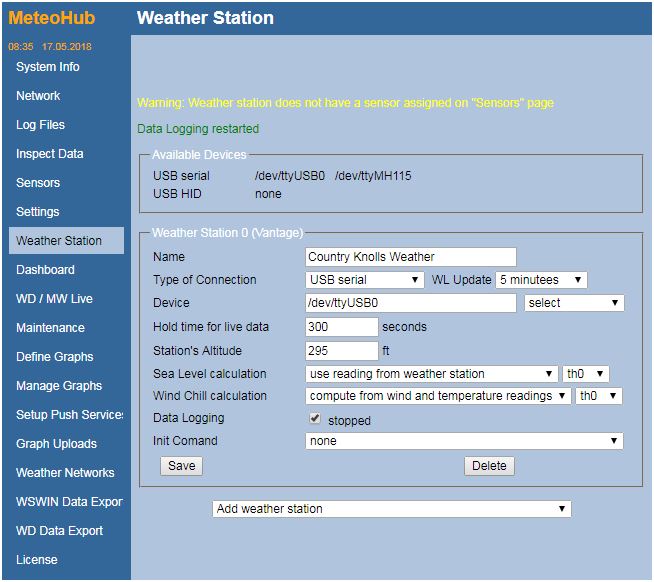This screenshot has width=654, height=582.
Task: Open the WL Update interval dropdown
Action: point(541,280)
